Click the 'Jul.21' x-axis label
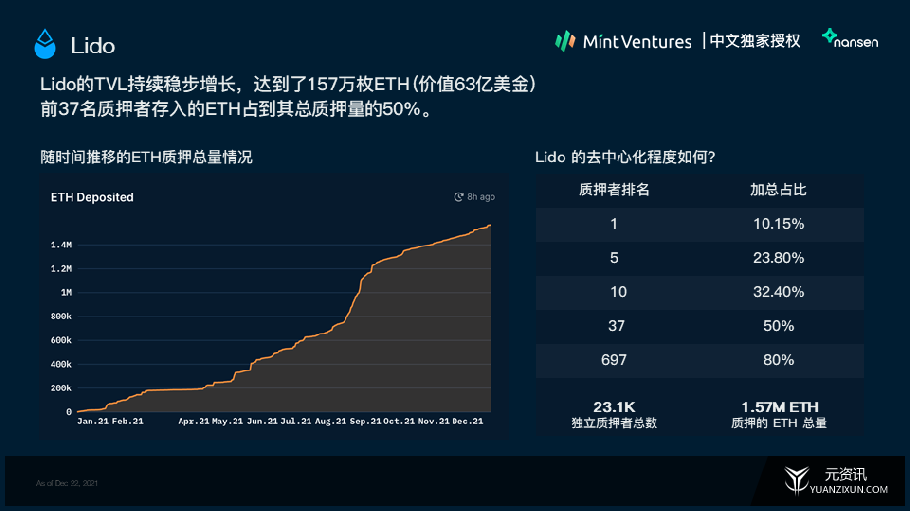 (x=296, y=421)
